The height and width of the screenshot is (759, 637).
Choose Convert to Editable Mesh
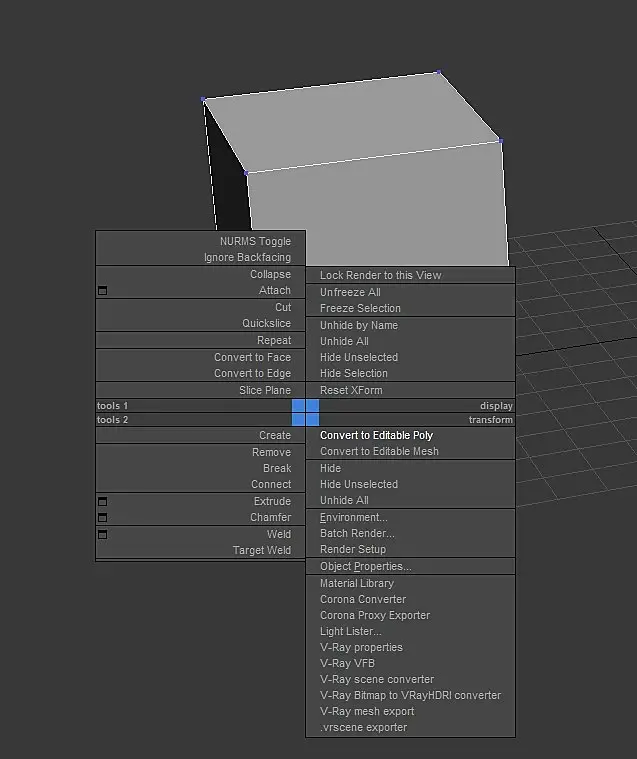coord(379,451)
